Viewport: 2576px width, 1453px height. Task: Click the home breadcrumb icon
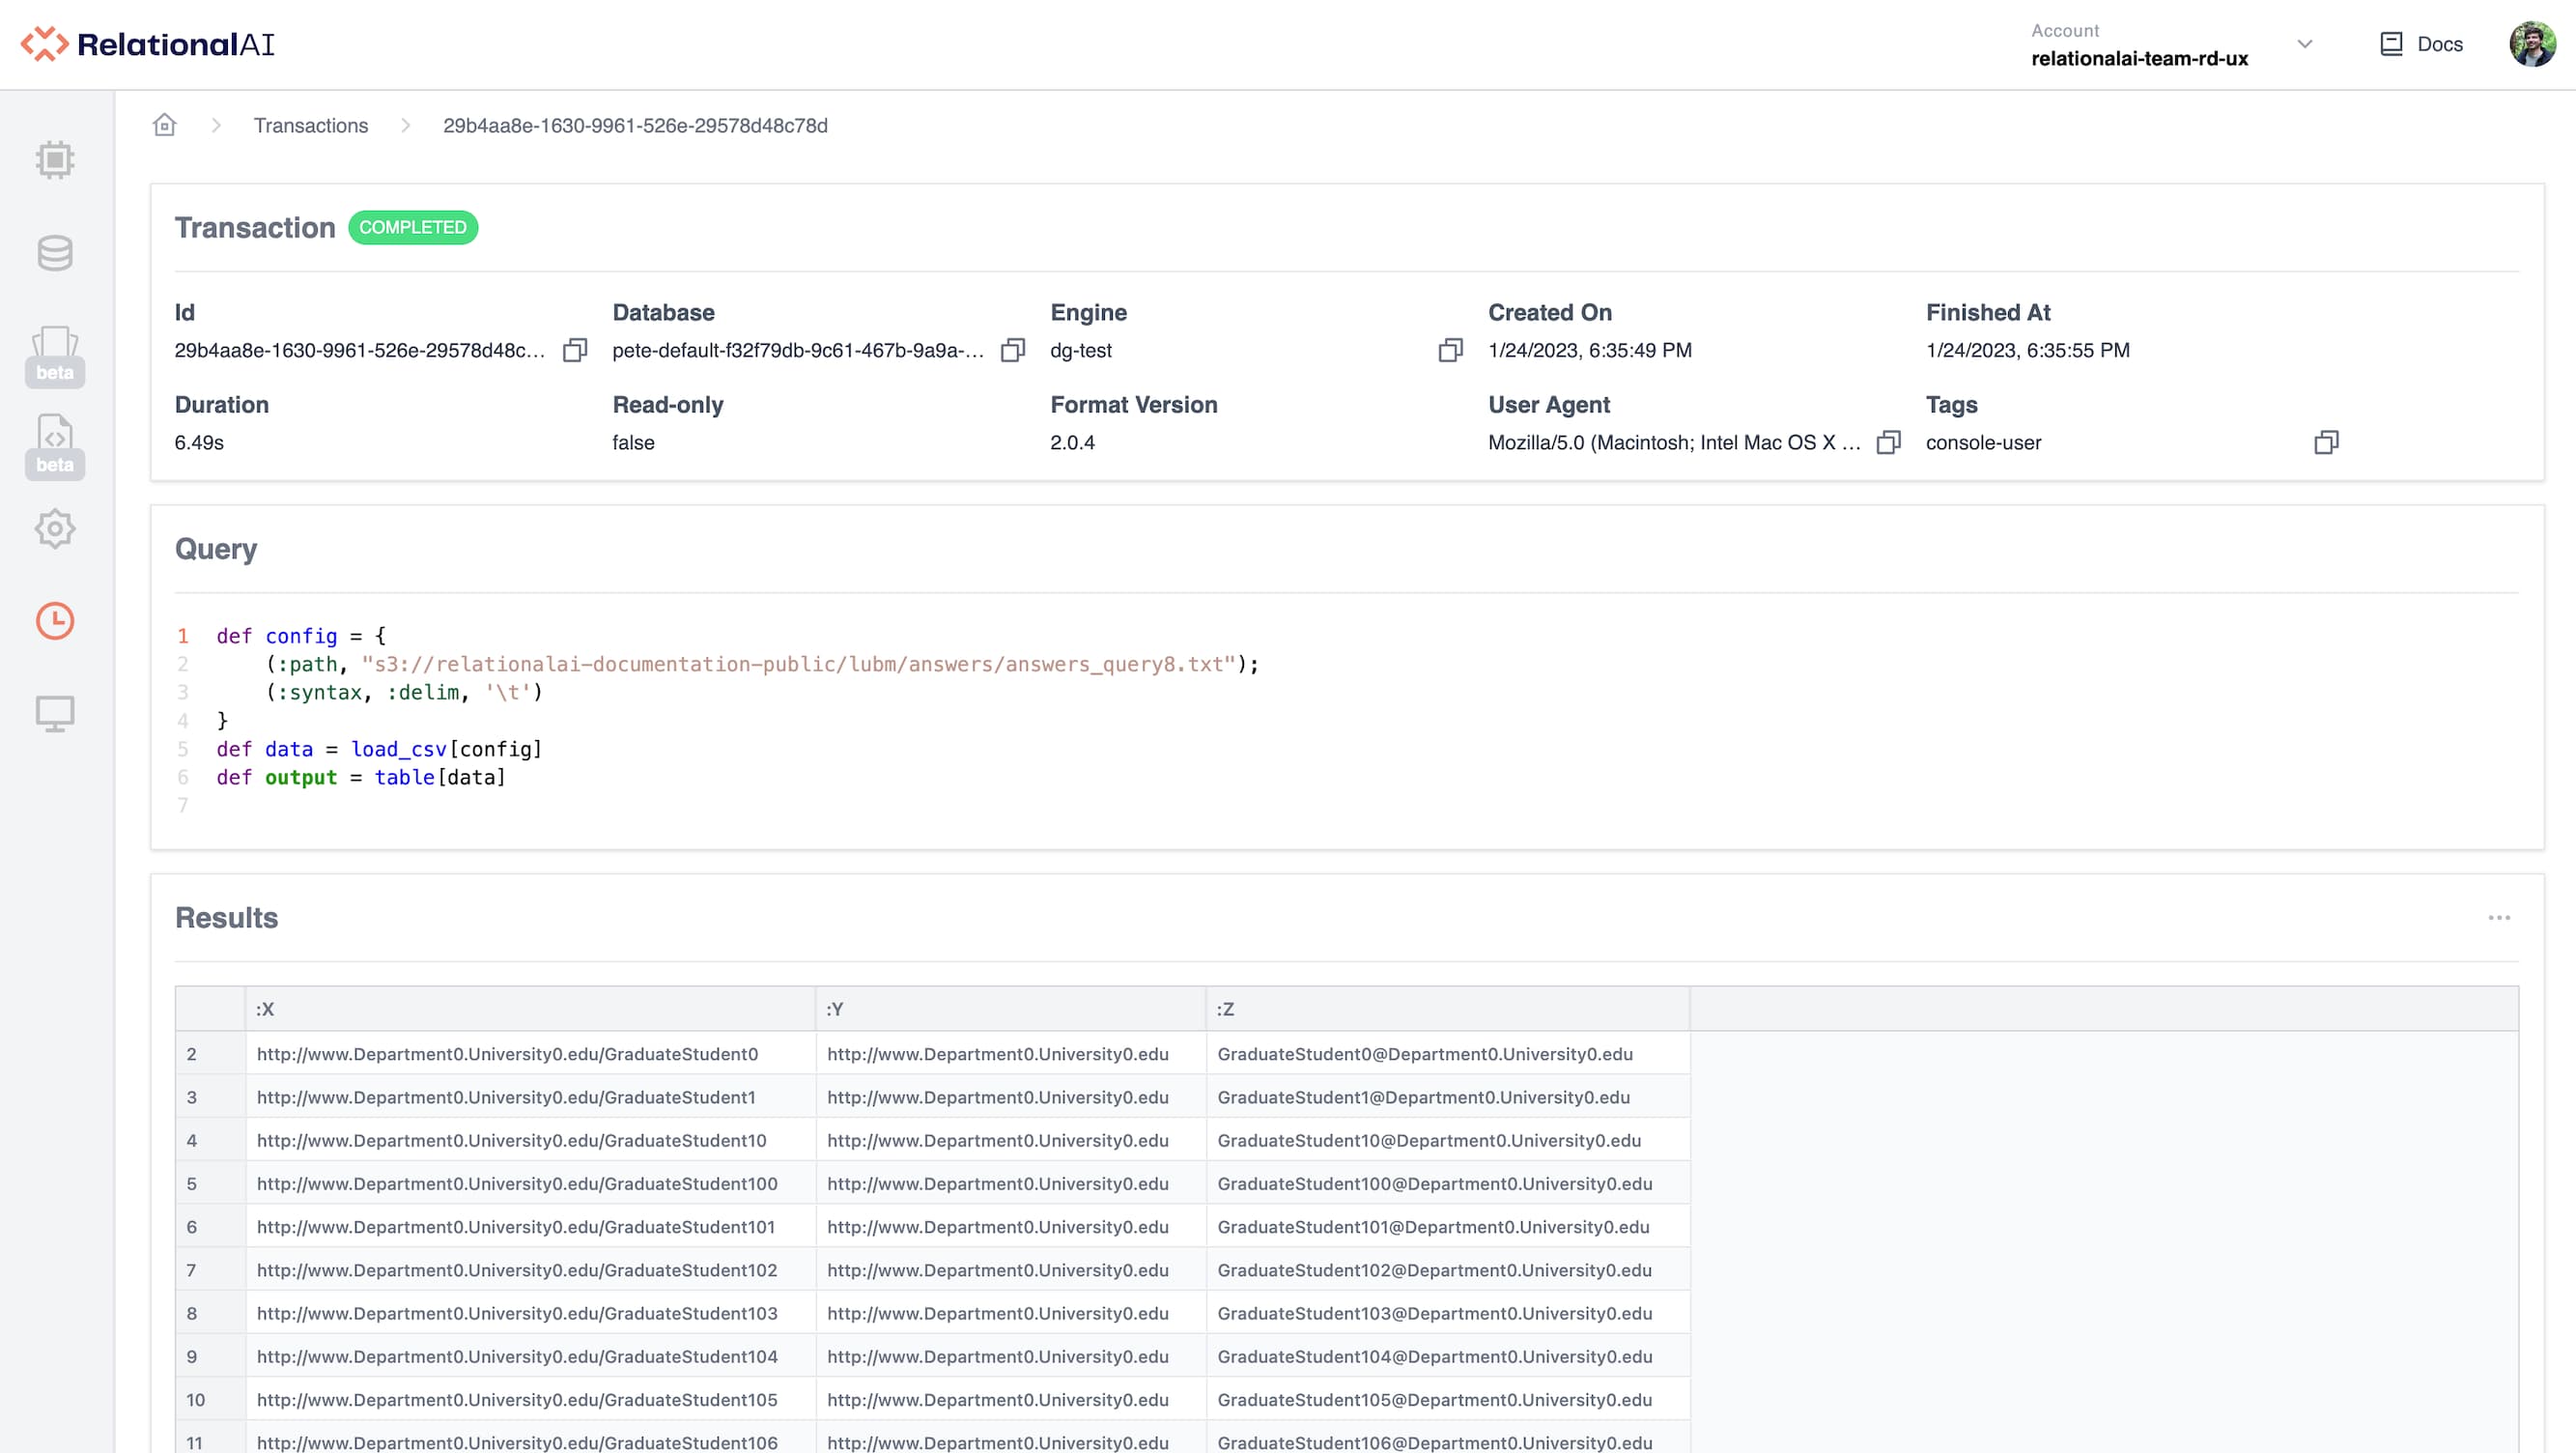click(164, 124)
